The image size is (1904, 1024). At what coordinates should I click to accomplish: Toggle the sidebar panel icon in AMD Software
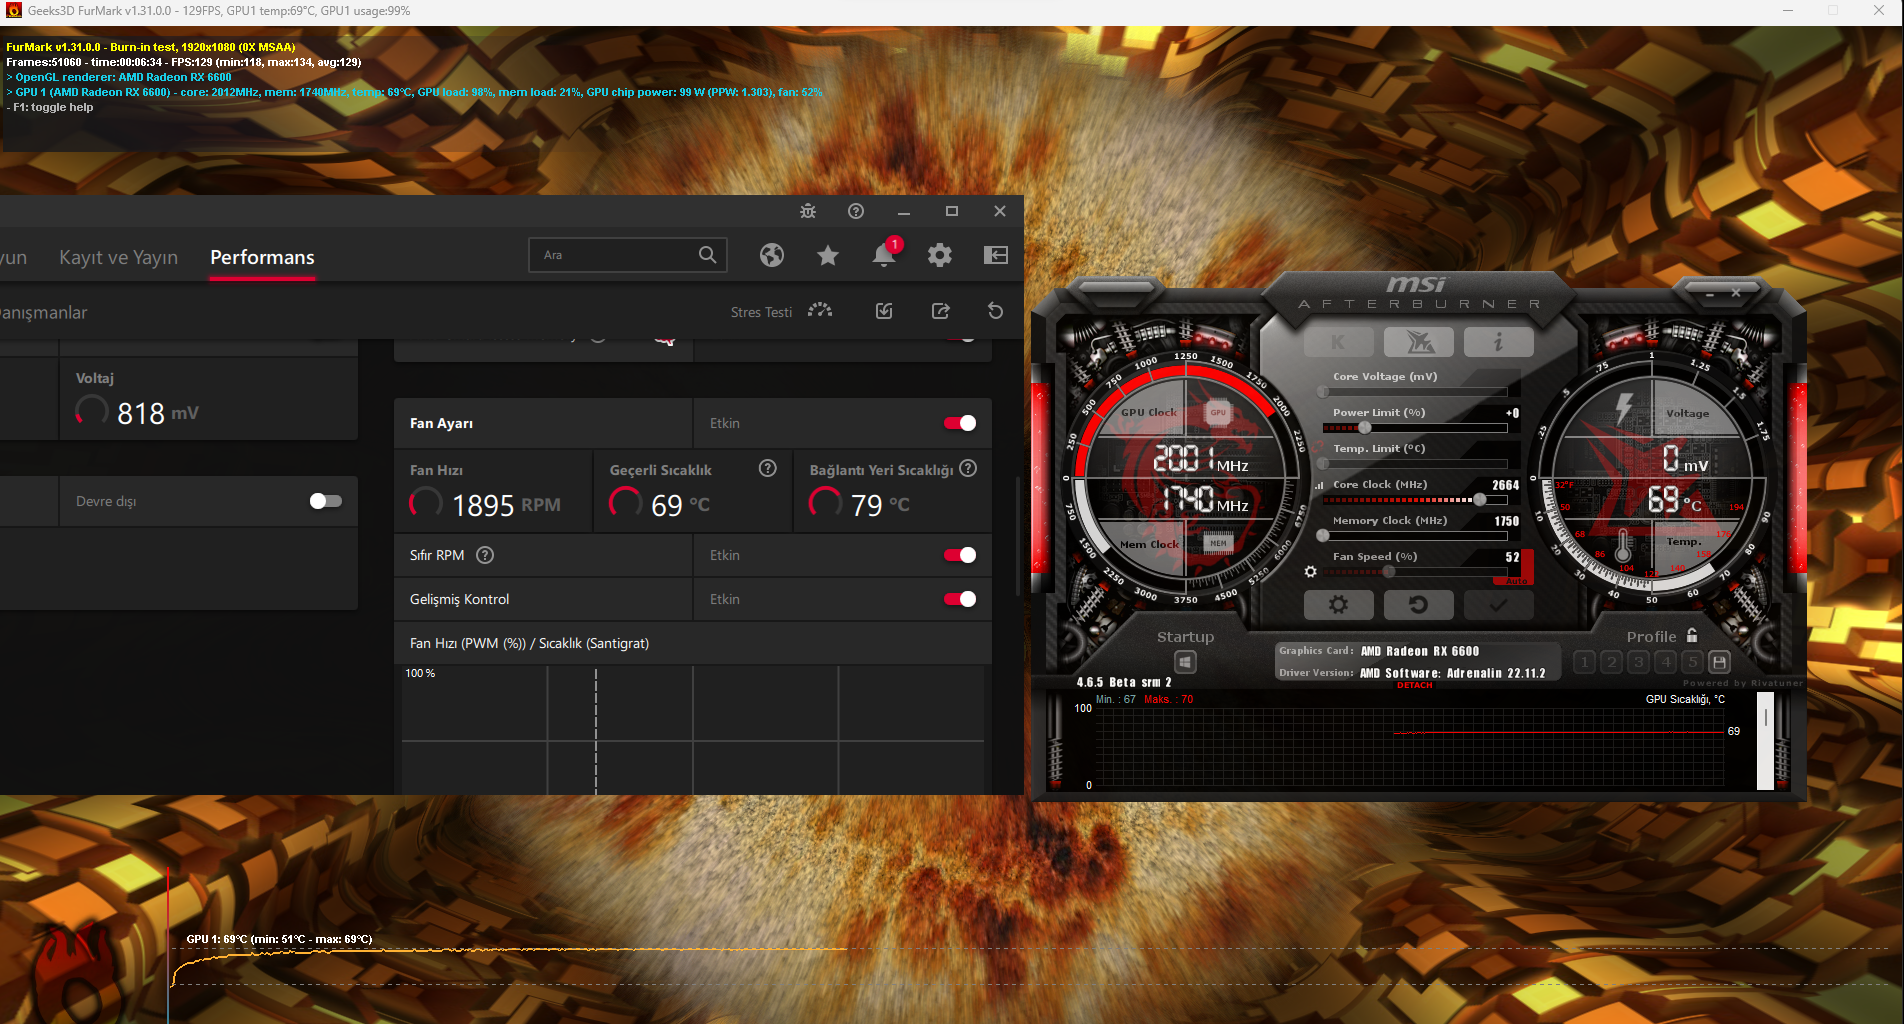pyautogui.click(x=996, y=255)
